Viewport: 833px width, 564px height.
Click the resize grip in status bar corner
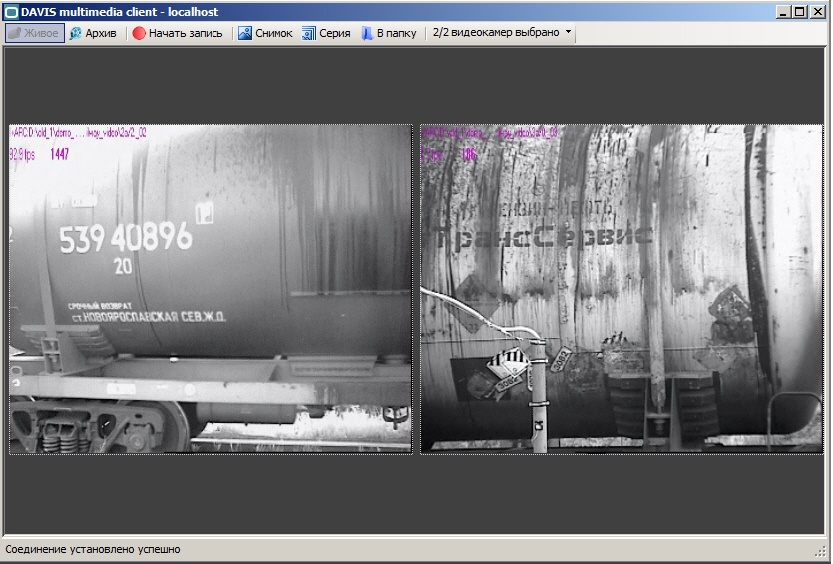click(820, 552)
